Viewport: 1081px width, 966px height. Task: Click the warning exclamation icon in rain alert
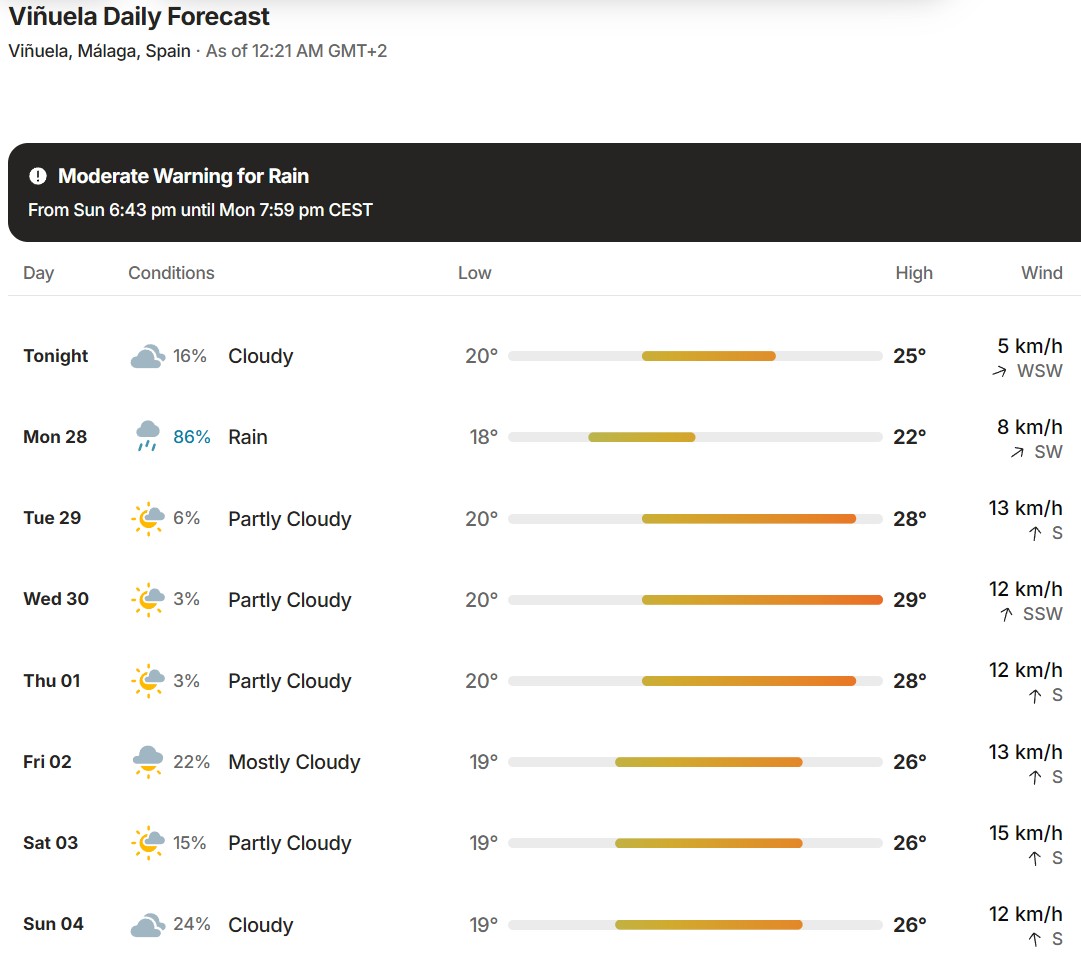click(38, 176)
